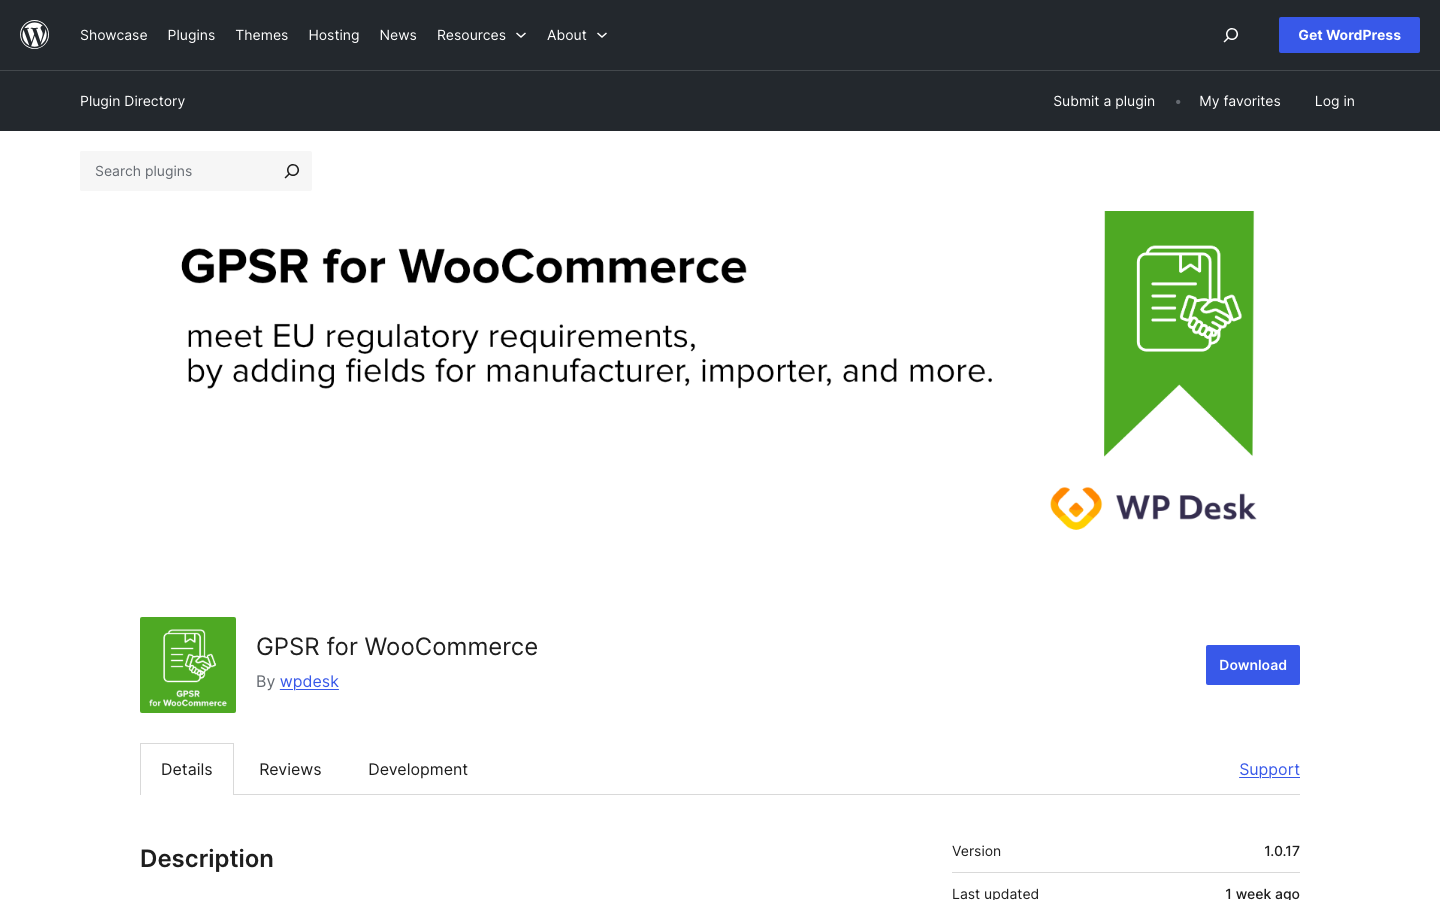Open the Showcase menu item

tap(114, 35)
